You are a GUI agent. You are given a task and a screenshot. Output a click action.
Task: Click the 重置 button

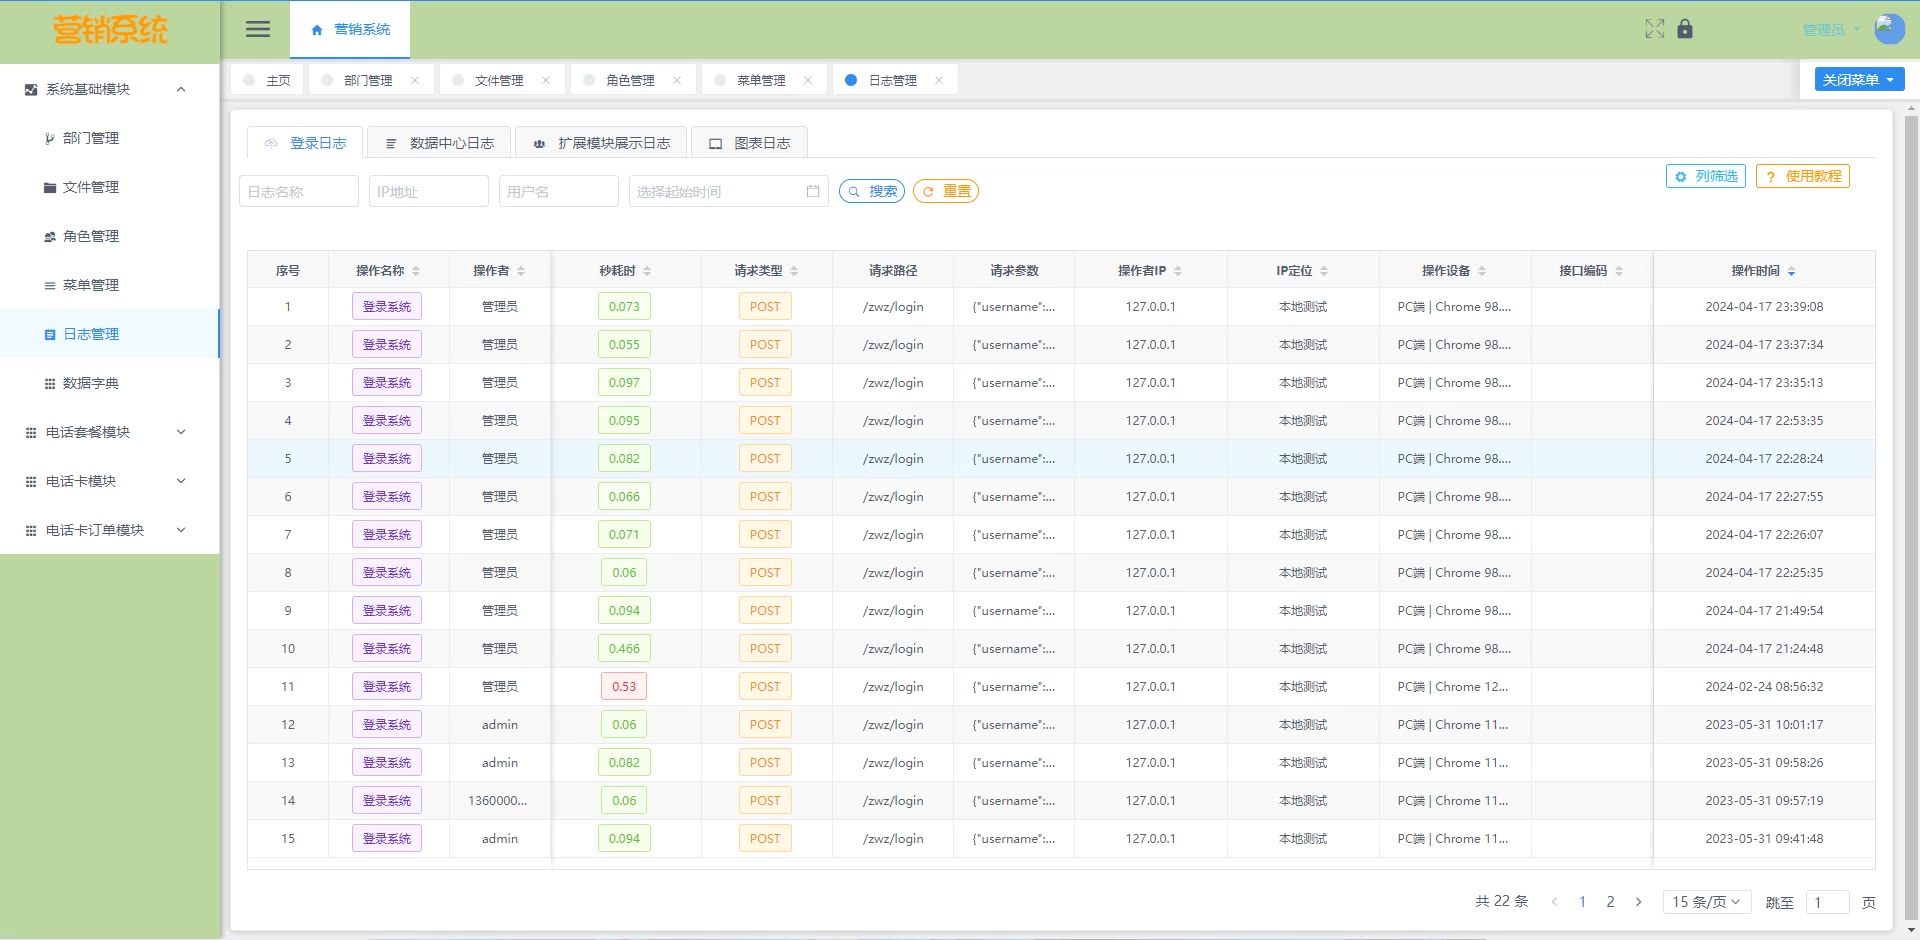[946, 191]
